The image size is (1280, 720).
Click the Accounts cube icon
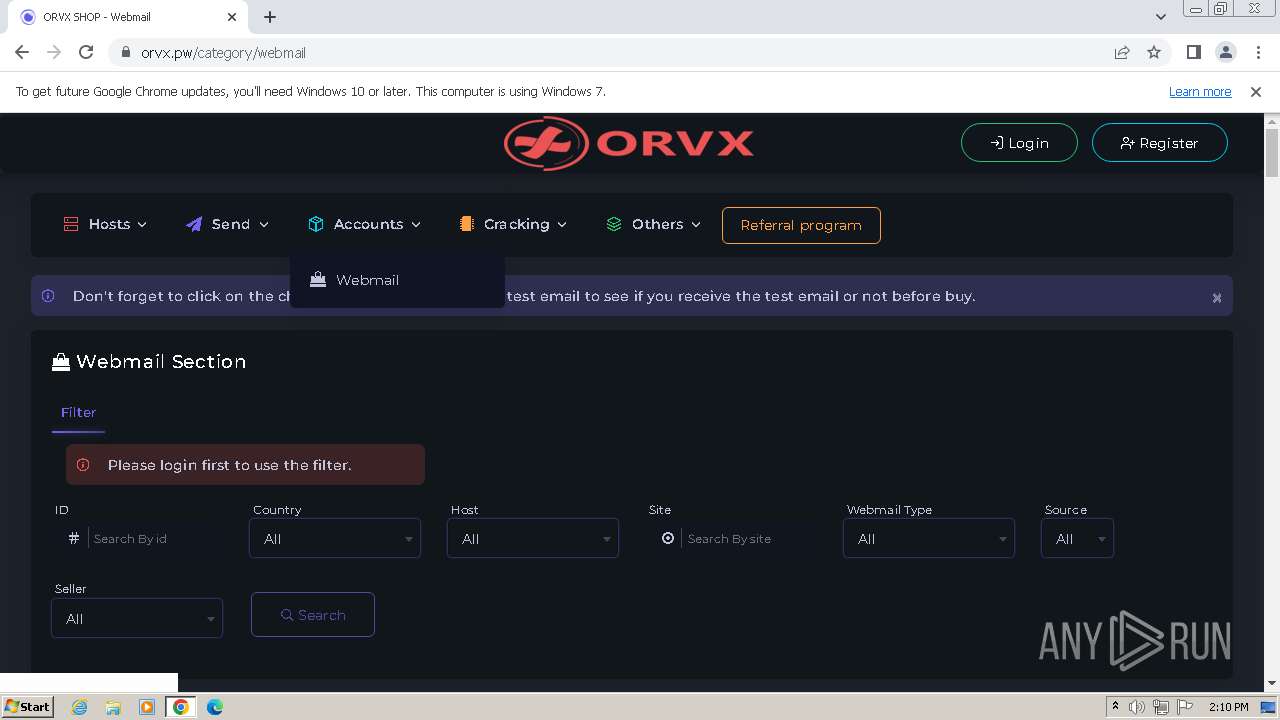(316, 224)
